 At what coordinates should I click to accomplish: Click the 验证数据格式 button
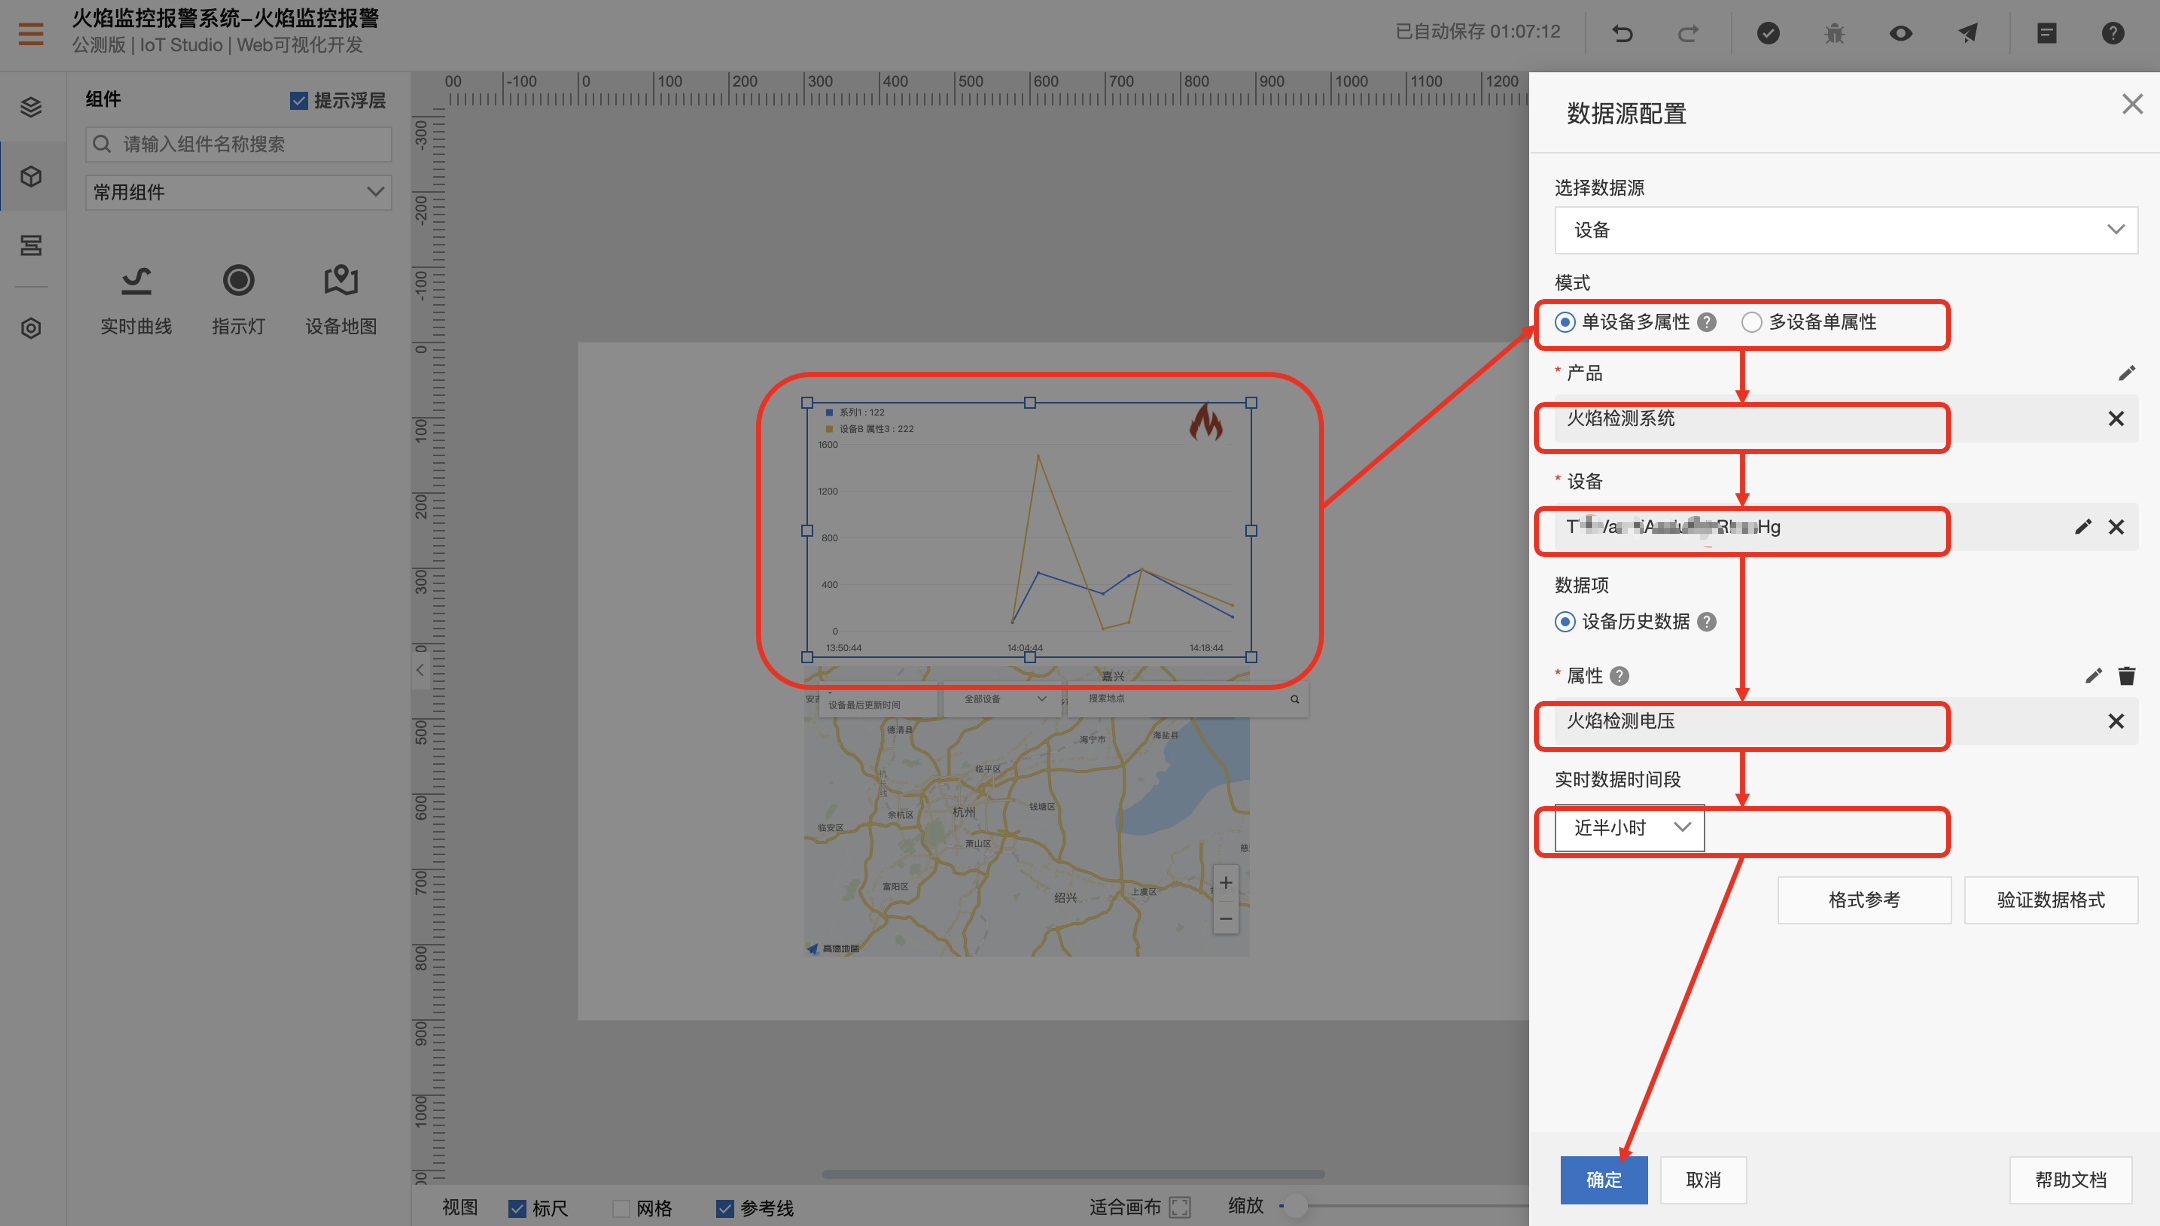click(2050, 900)
